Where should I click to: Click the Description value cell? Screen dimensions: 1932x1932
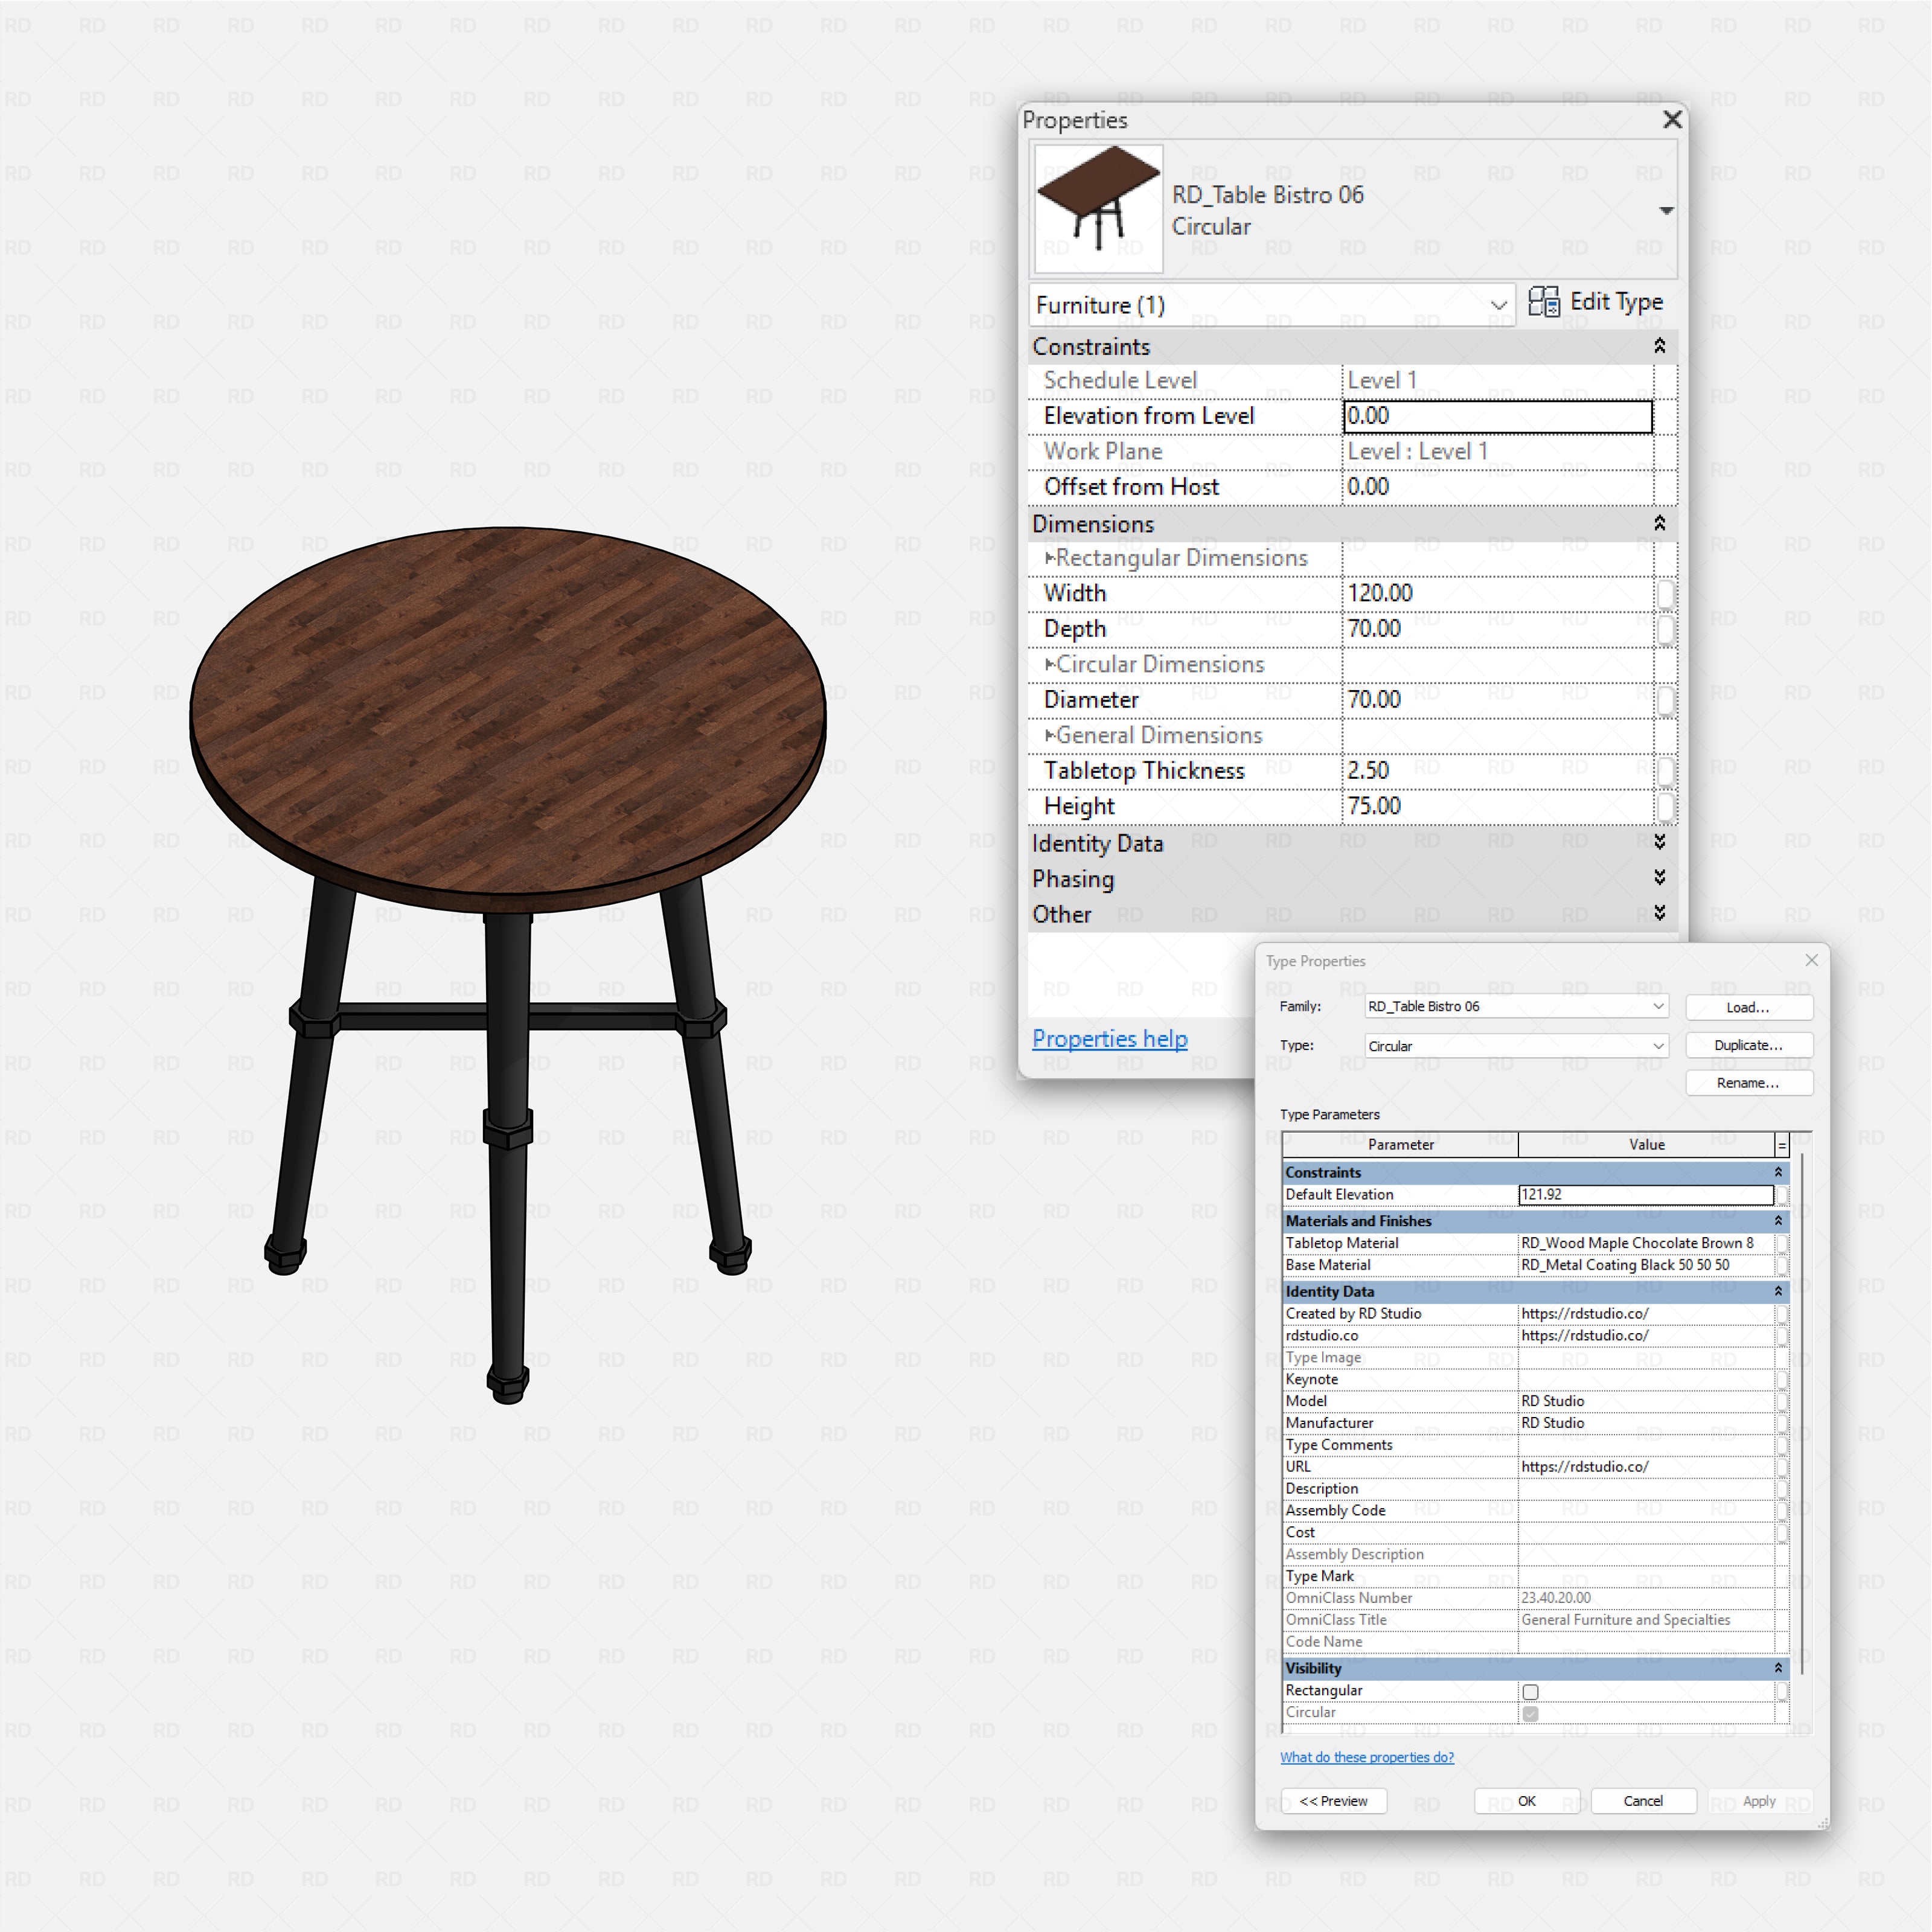[x=1646, y=1489]
